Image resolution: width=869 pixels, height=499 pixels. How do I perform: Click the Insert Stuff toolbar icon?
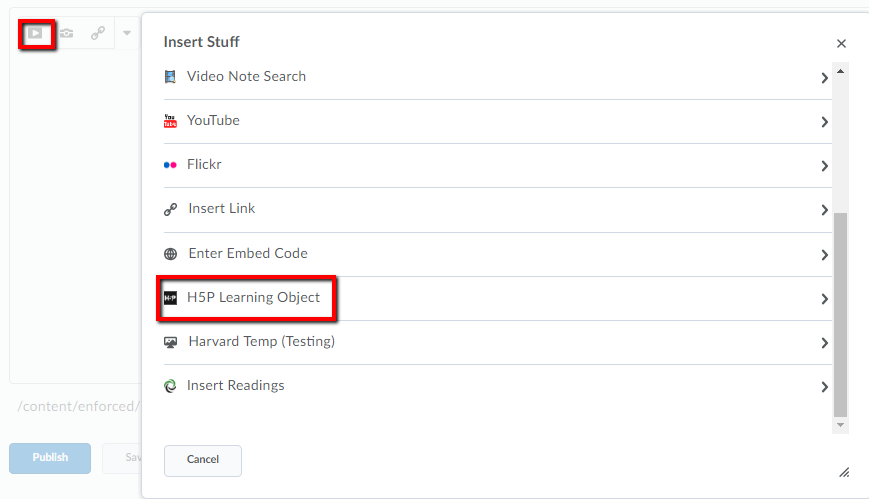click(35, 33)
